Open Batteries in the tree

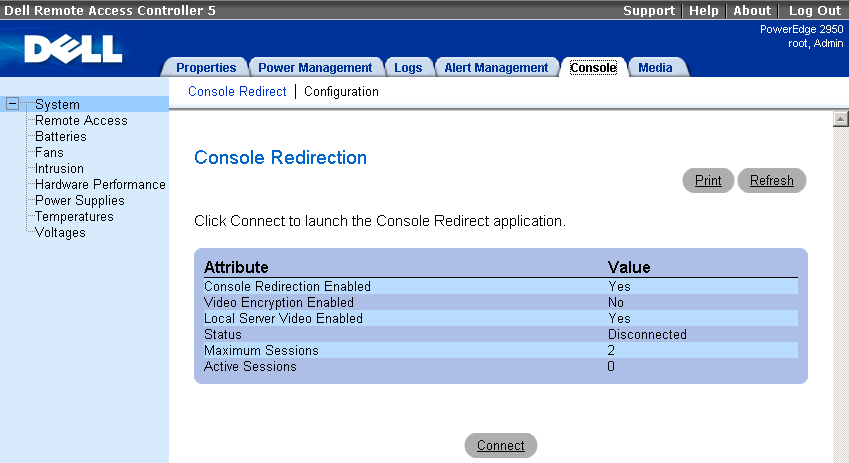[x=60, y=136]
